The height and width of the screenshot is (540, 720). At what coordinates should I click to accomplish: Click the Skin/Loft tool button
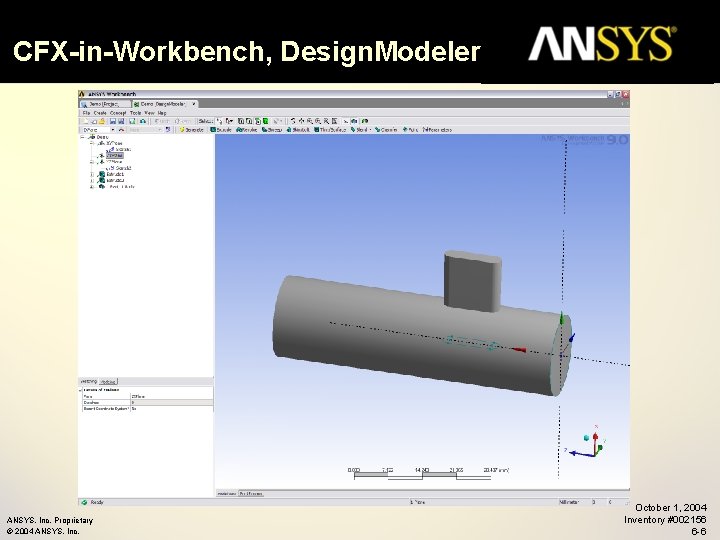[298, 130]
